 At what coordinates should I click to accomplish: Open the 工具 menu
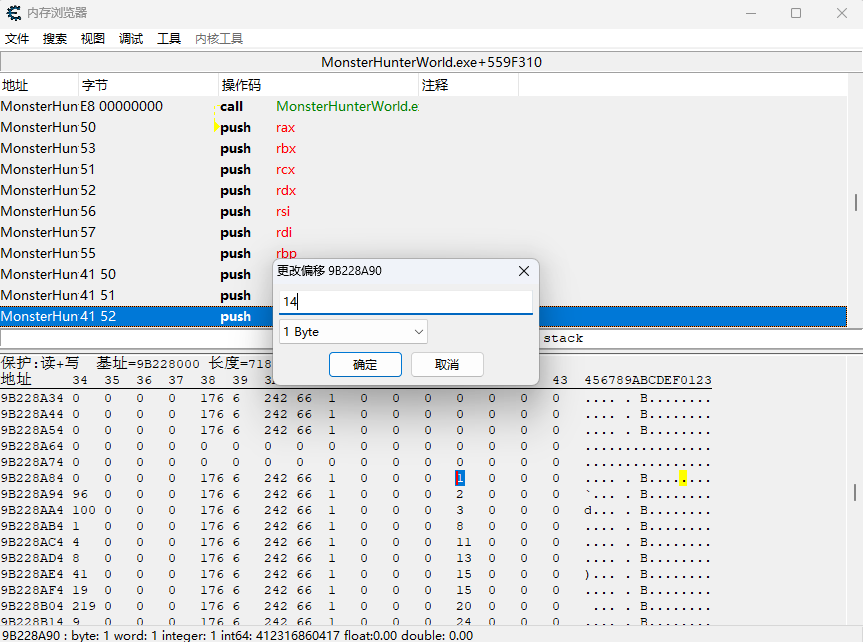169,39
